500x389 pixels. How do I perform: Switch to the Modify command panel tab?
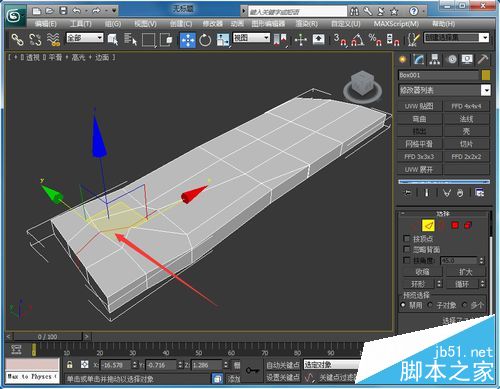click(x=418, y=59)
